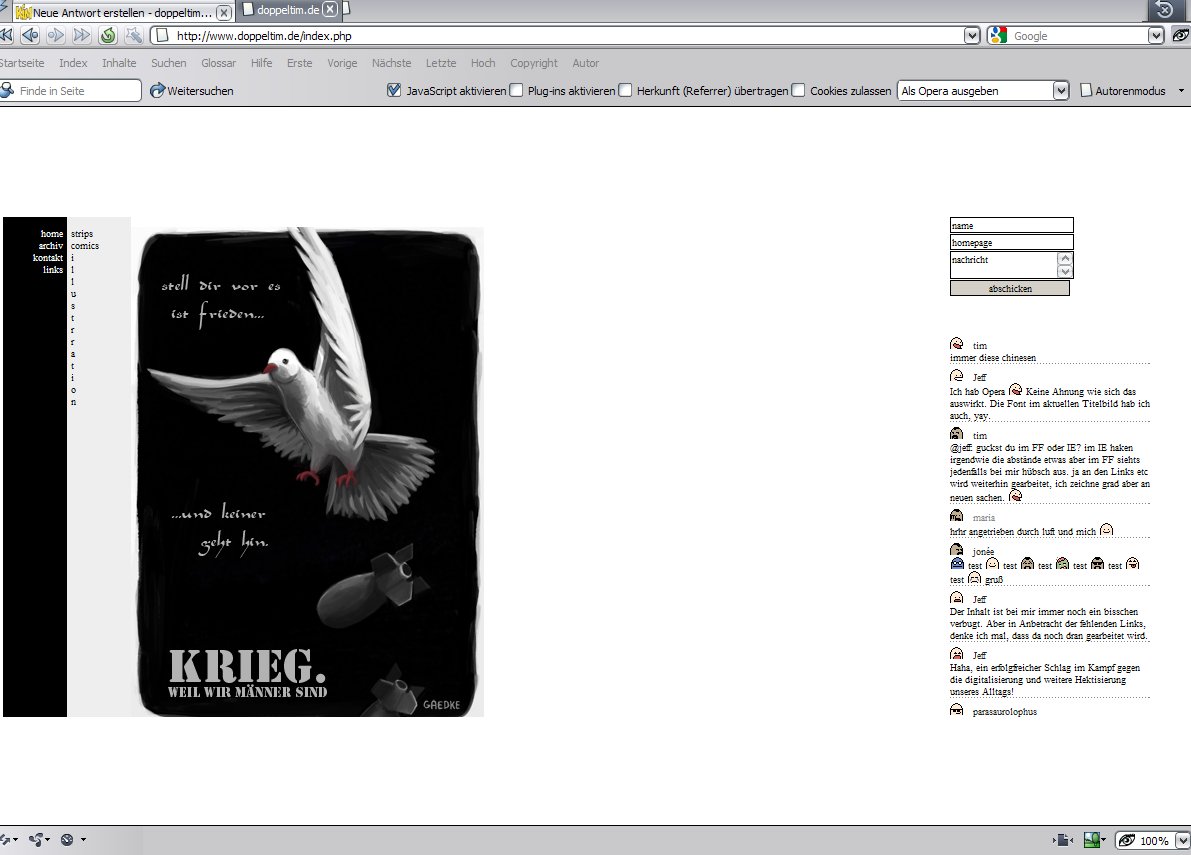This screenshot has width=1191, height=855.
Task: Open the closed tabs trash icon
Action: 1164,10
